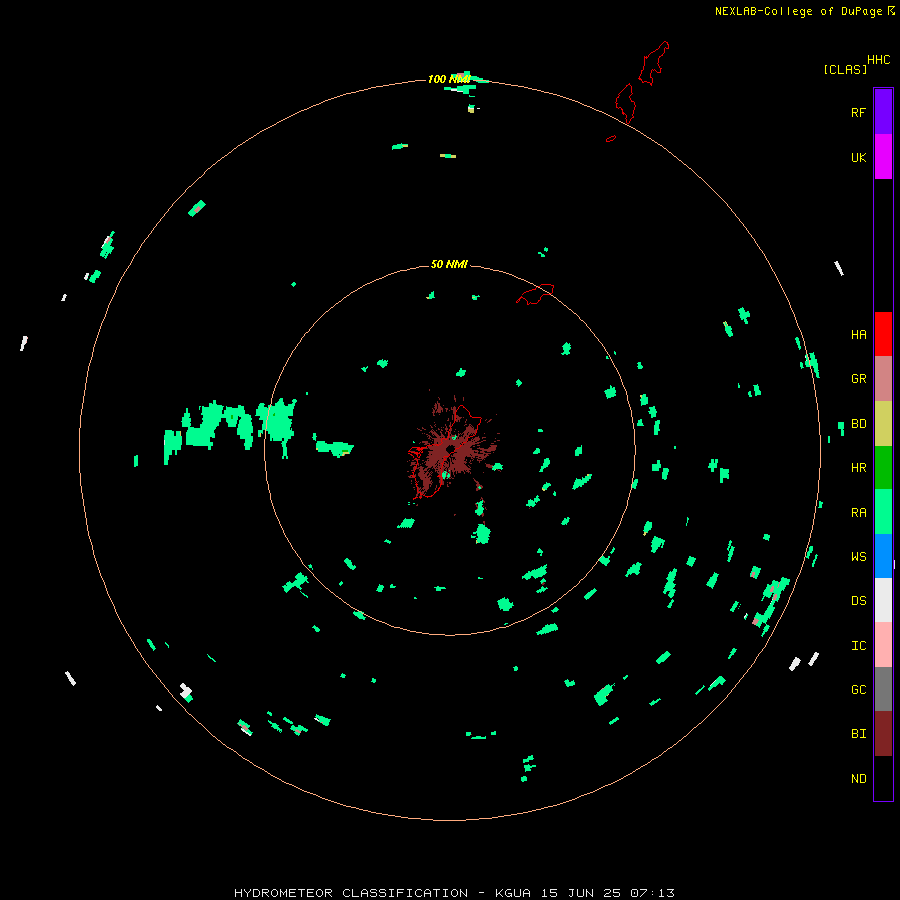Click the white DS legend swatch
Image resolution: width=900 pixels, height=900 pixels.
pos(883,600)
